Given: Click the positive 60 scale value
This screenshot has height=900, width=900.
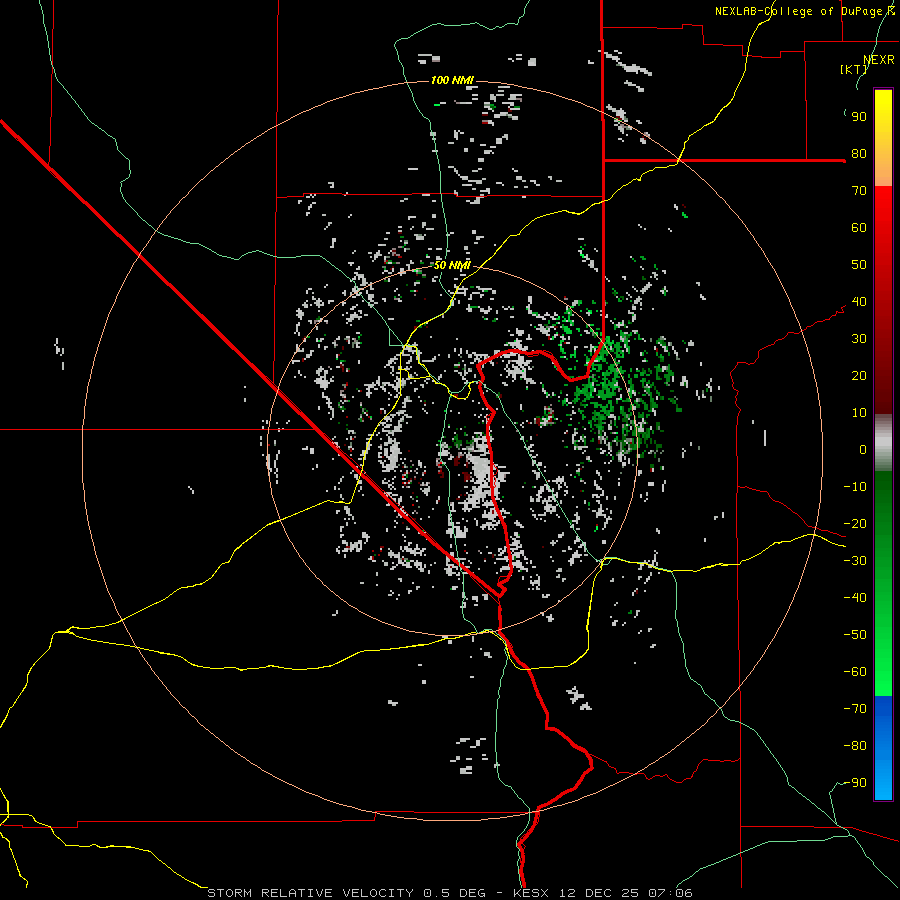Looking at the screenshot, I should (x=859, y=228).
